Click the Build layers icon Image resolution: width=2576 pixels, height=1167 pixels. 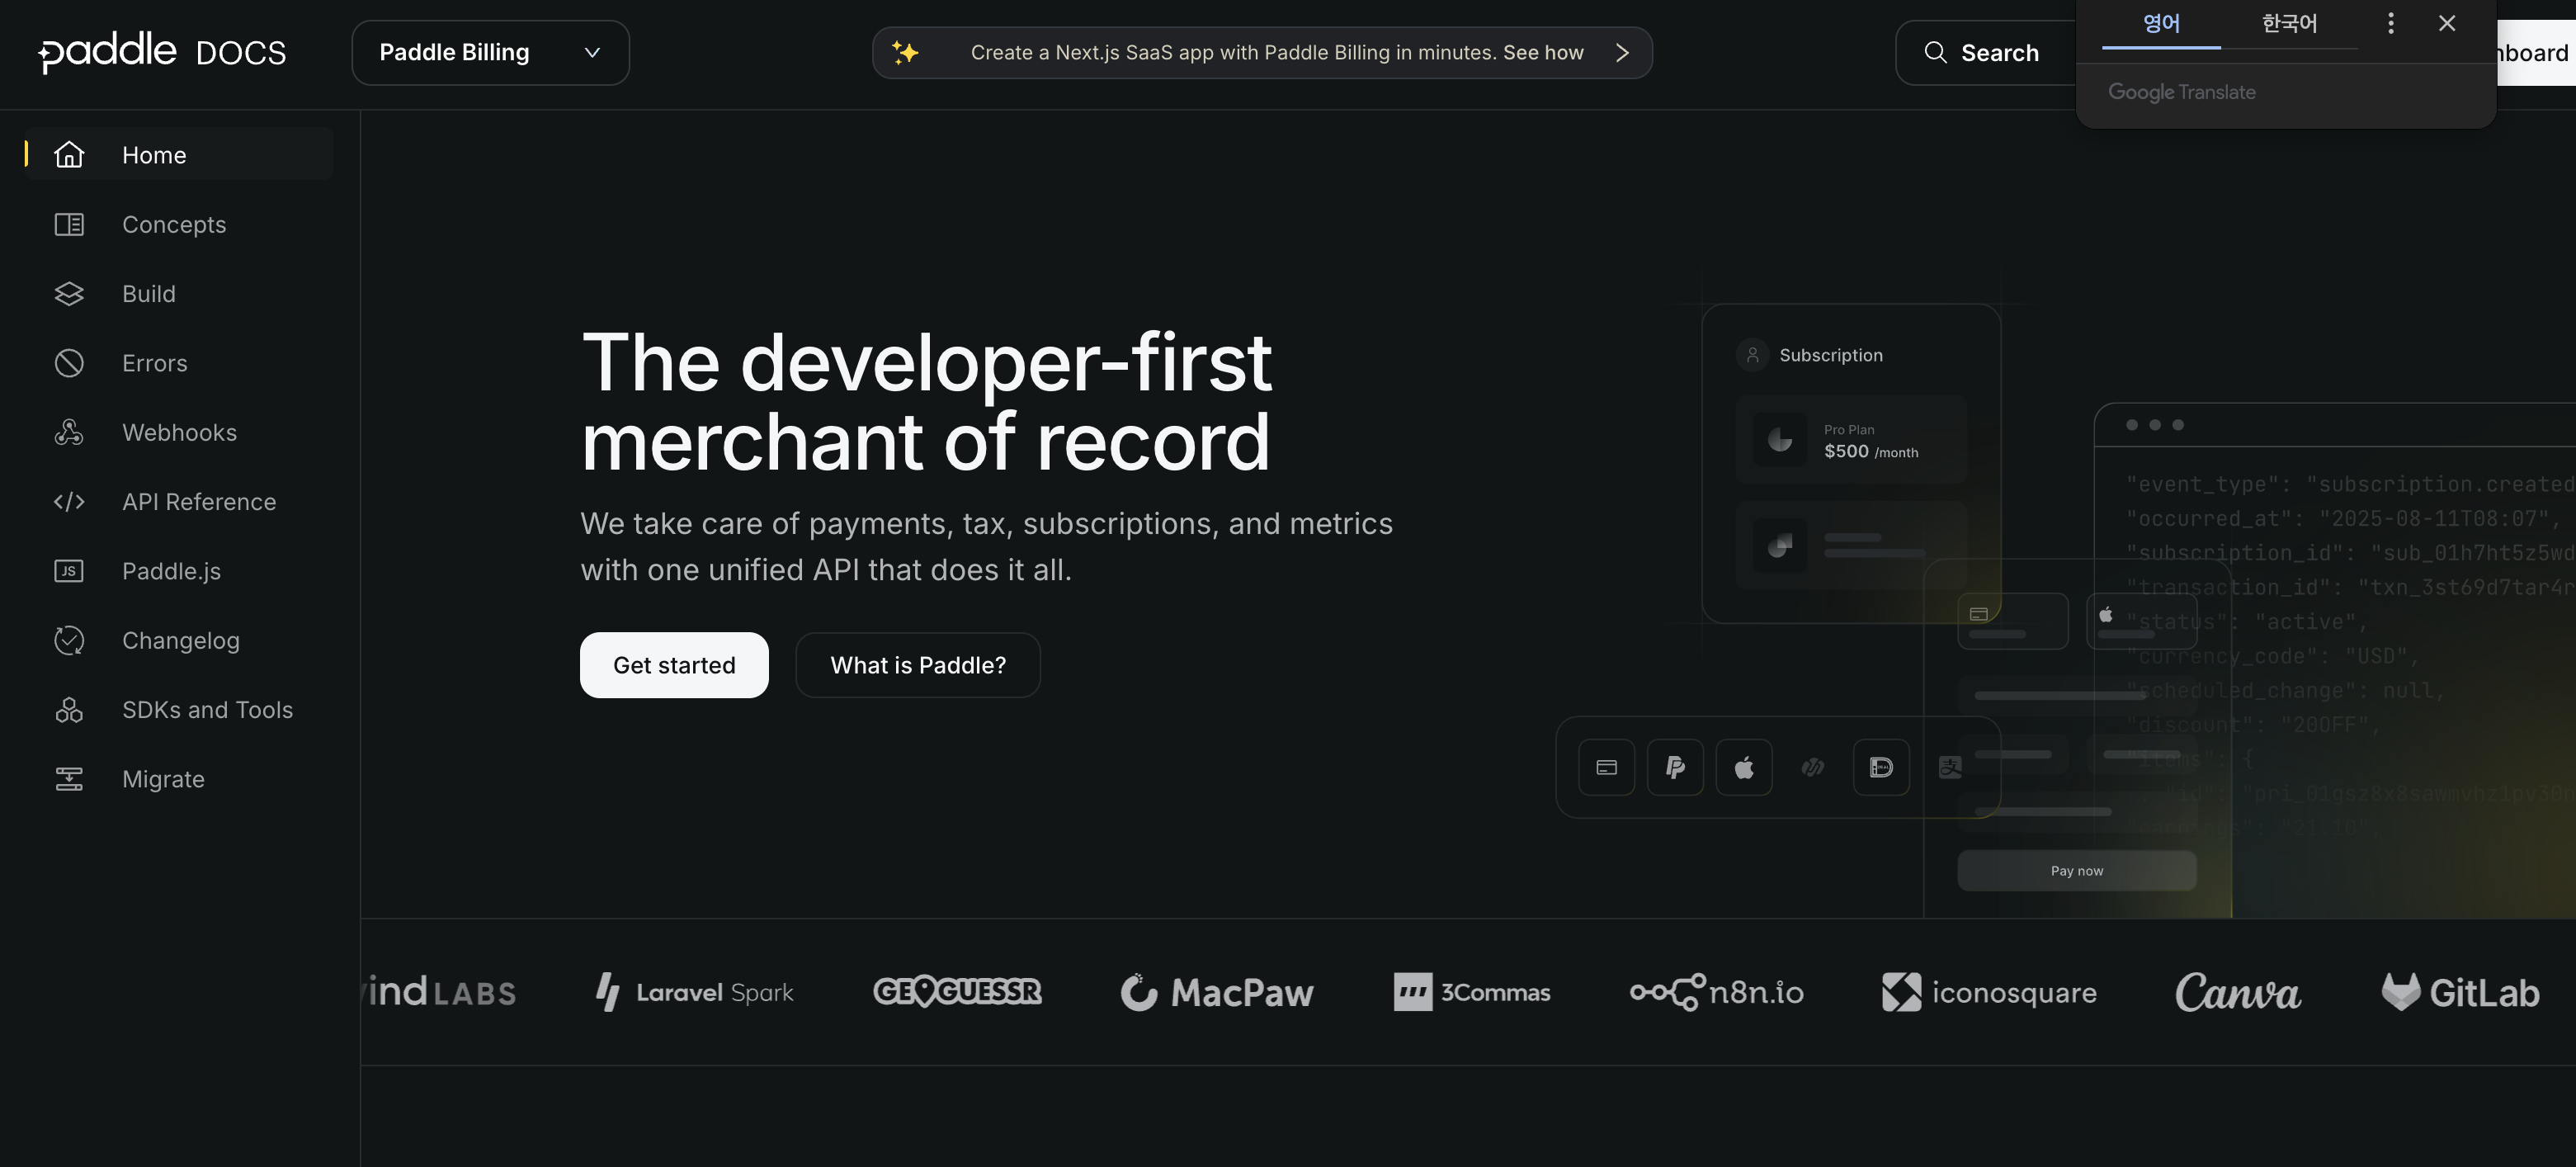[69, 293]
